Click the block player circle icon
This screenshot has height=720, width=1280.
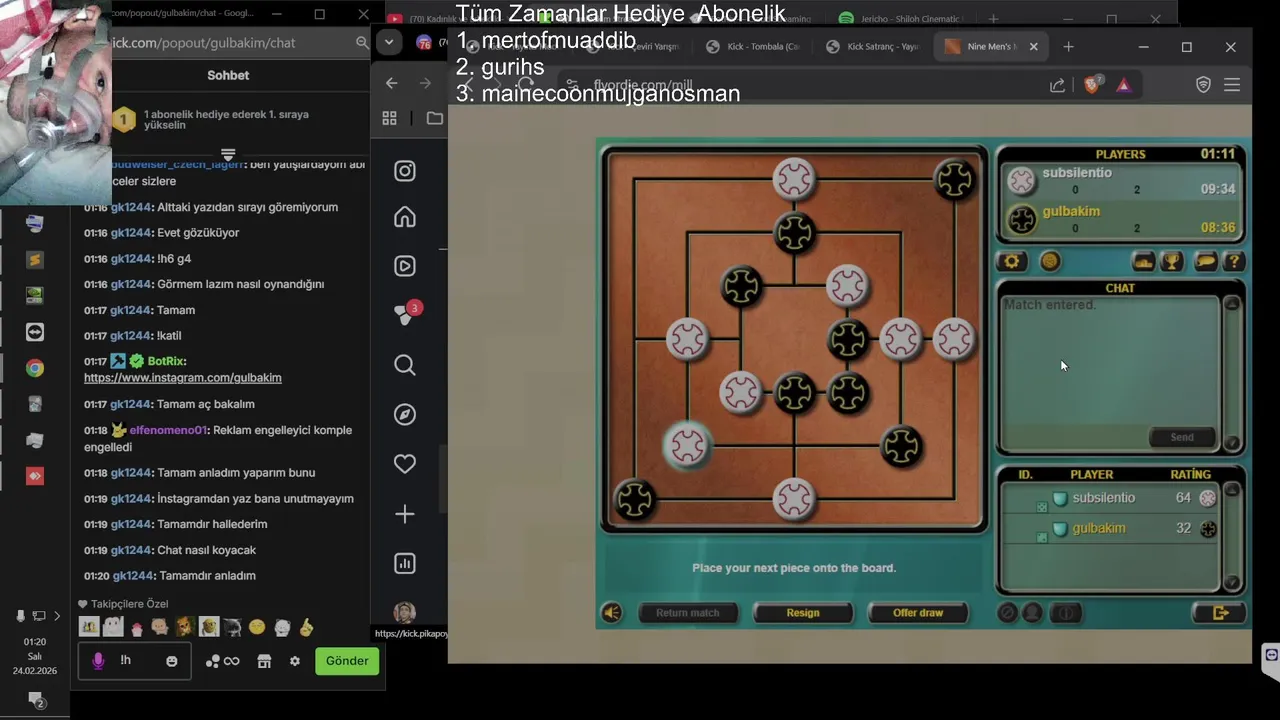coord(1008,613)
